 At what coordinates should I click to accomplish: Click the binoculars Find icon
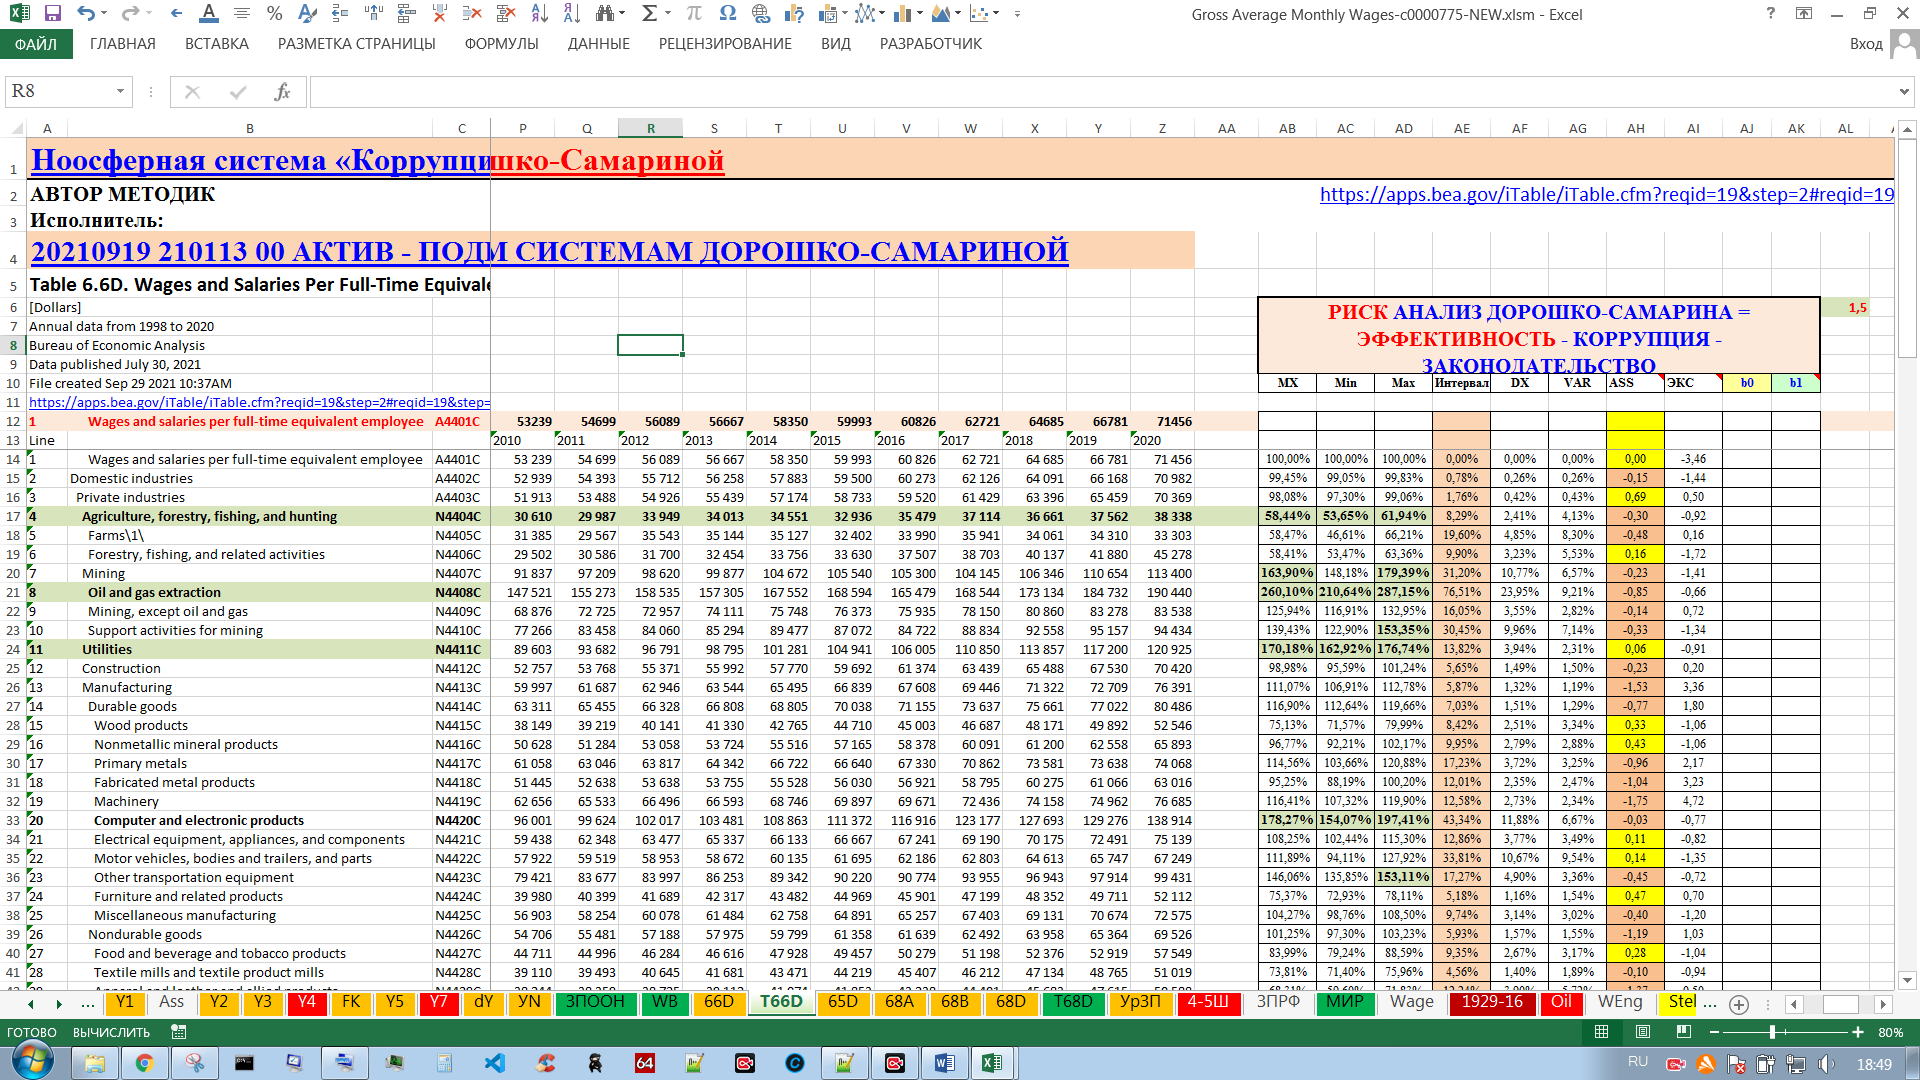coord(604,14)
